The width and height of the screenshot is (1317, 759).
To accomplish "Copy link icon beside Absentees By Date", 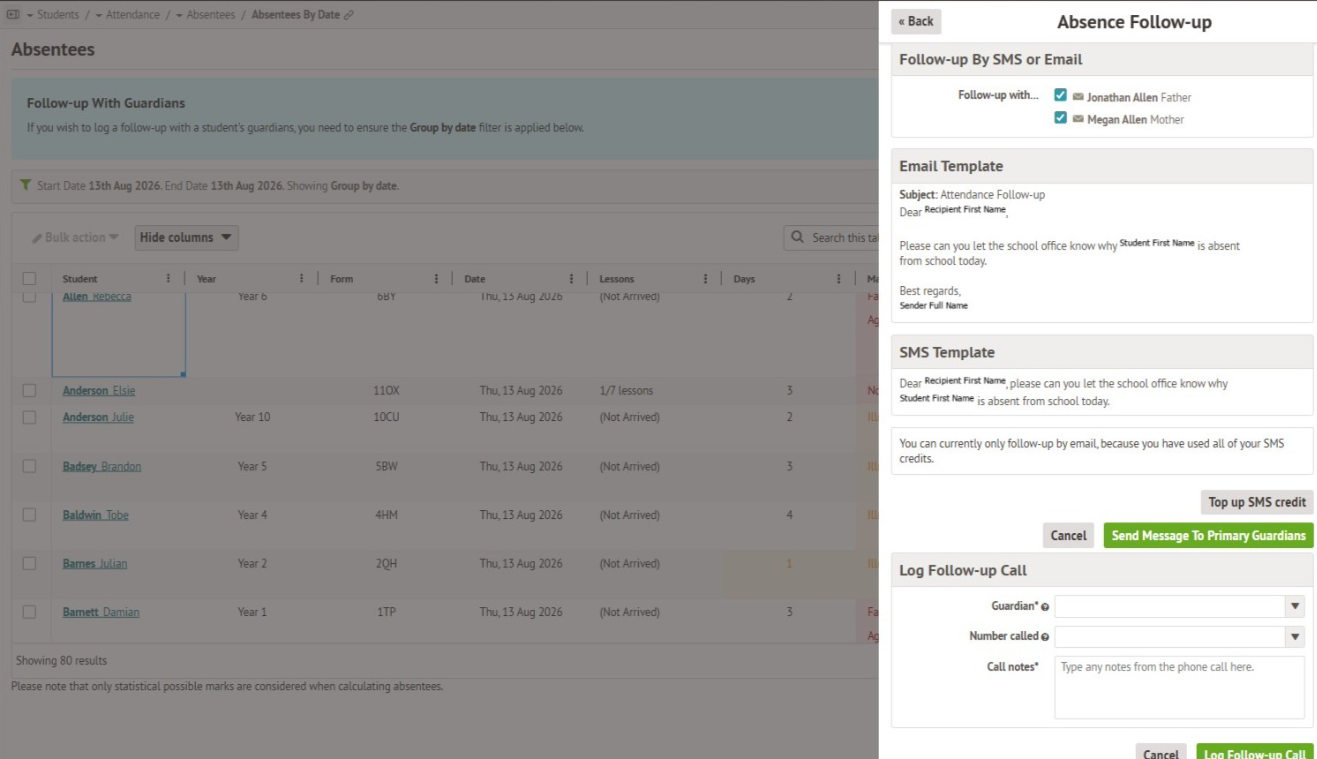I will click(x=348, y=15).
